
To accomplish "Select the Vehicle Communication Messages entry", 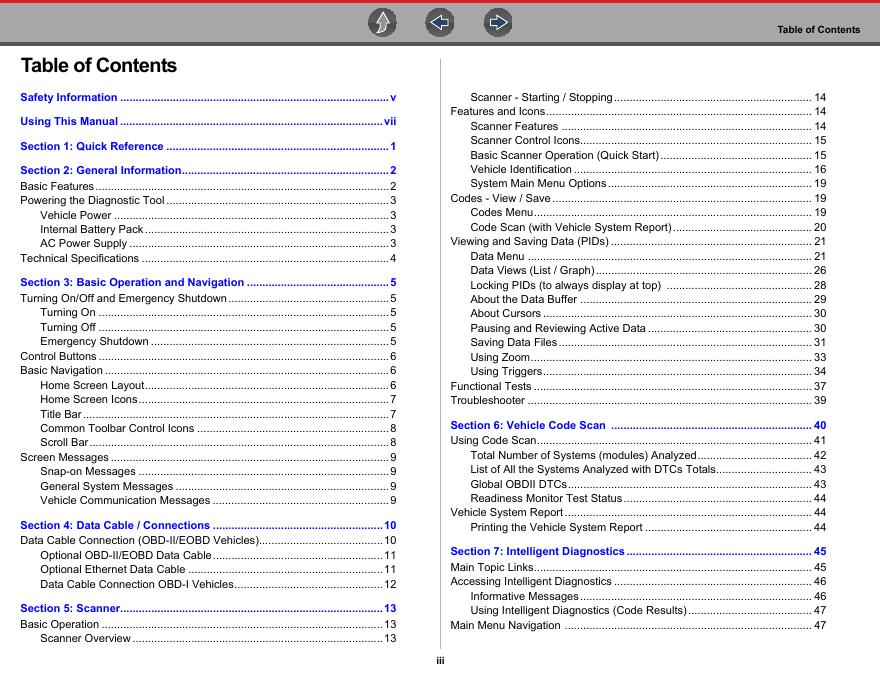I will point(125,500).
